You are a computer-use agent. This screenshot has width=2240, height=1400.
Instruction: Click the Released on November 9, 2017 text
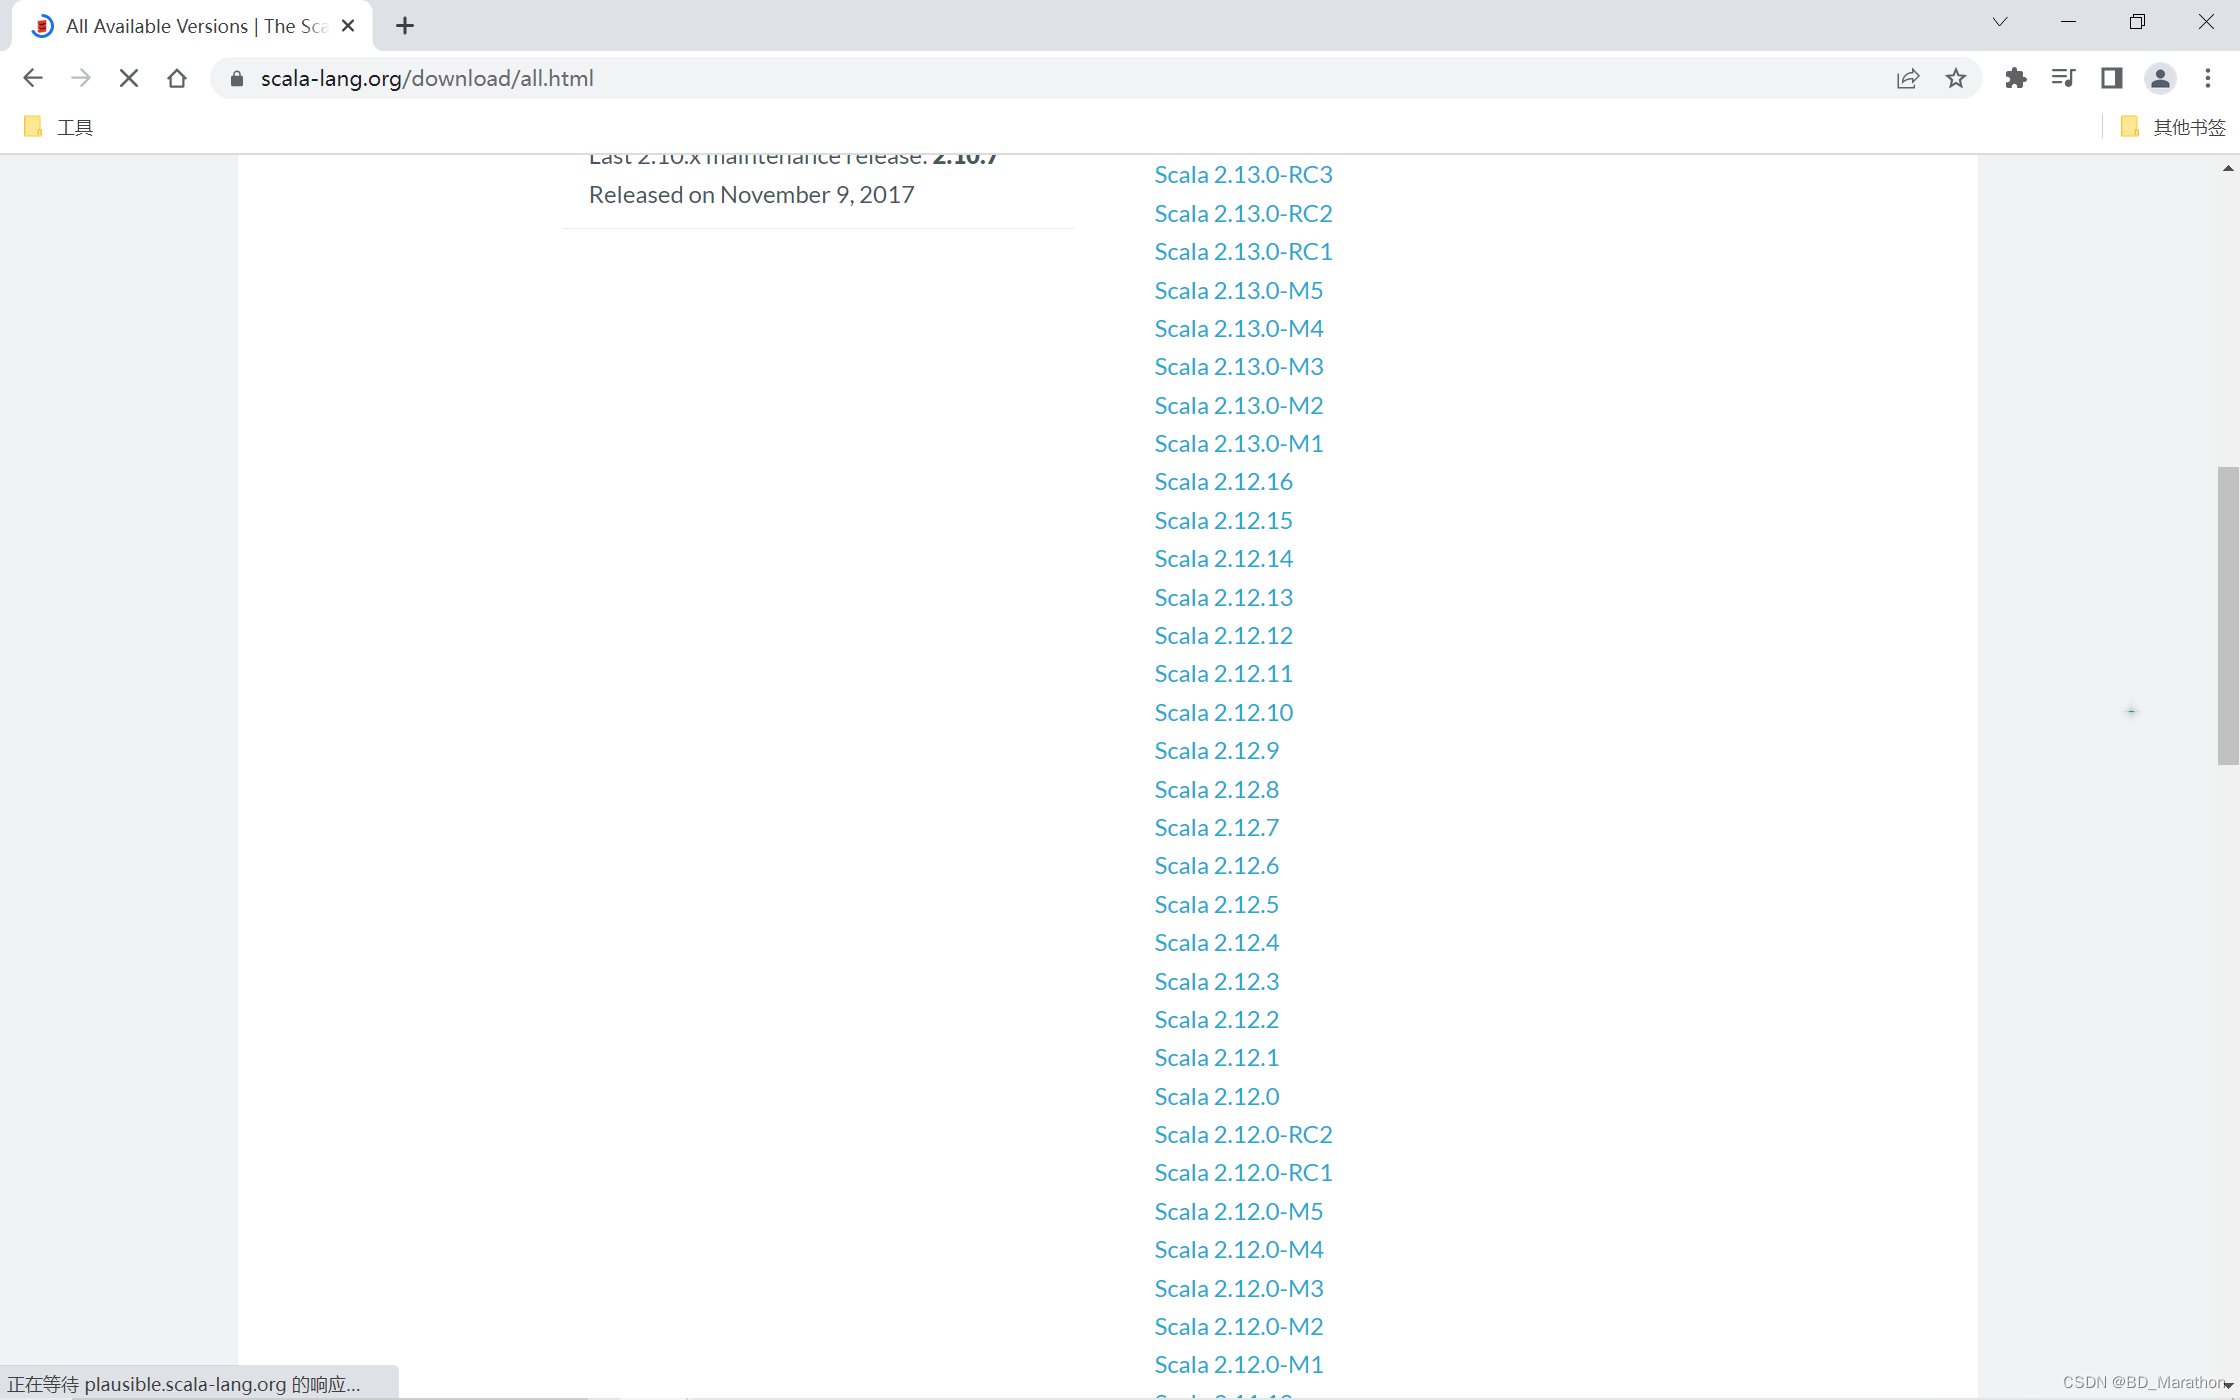pyautogui.click(x=751, y=194)
